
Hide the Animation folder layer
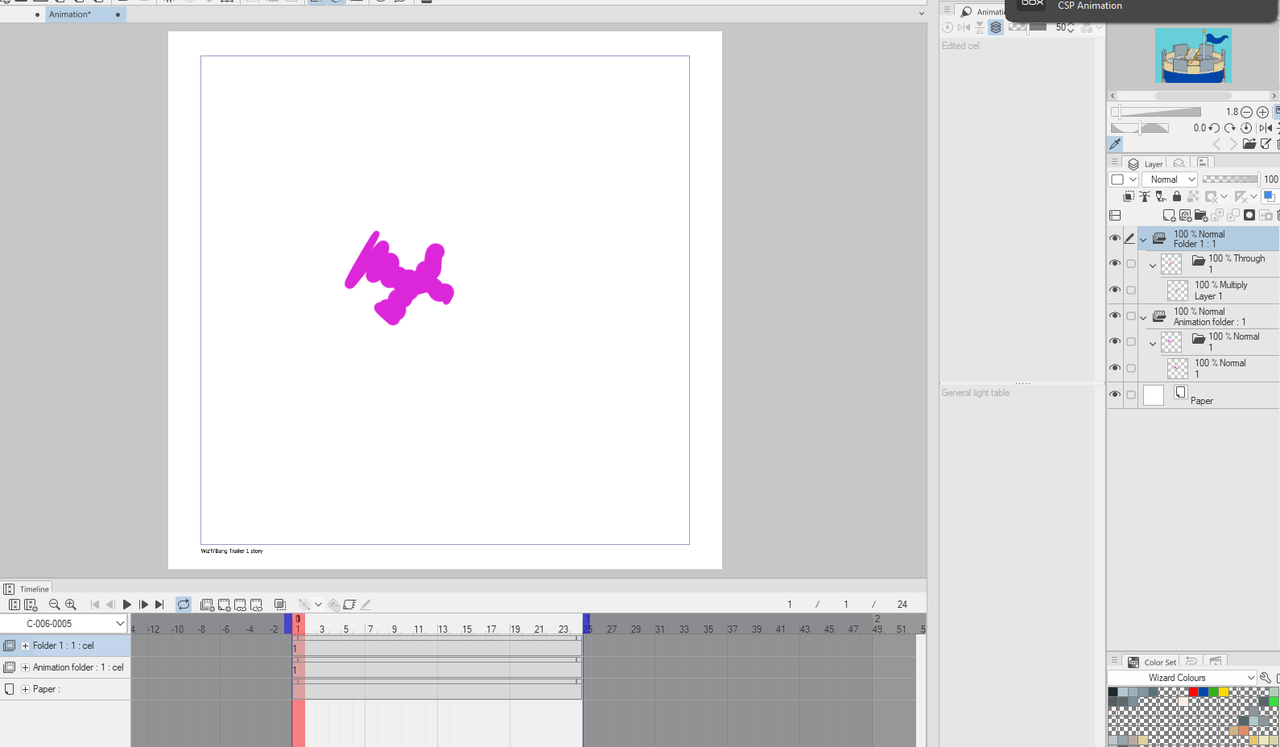tap(1114, 316)
